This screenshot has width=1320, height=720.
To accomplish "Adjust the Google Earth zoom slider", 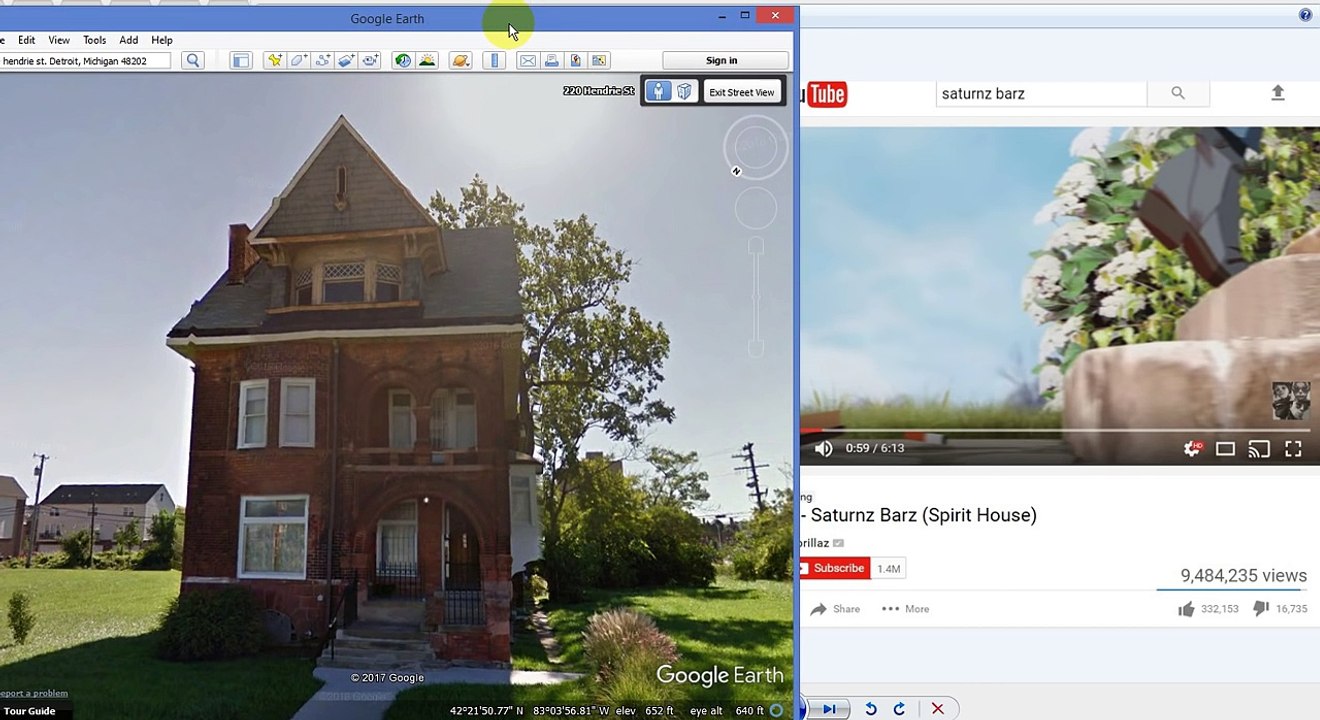I will point(756,297).
